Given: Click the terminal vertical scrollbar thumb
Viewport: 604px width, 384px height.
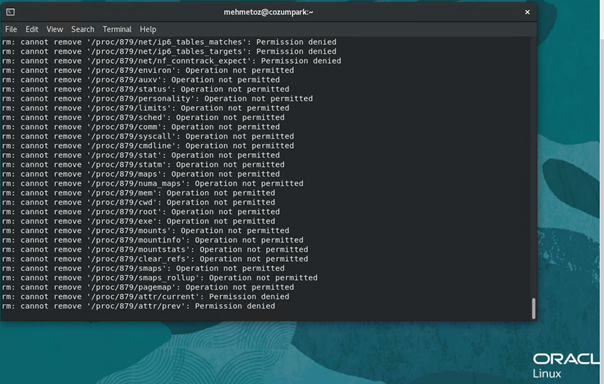Looking at the screenshot, I should [534, 308].
